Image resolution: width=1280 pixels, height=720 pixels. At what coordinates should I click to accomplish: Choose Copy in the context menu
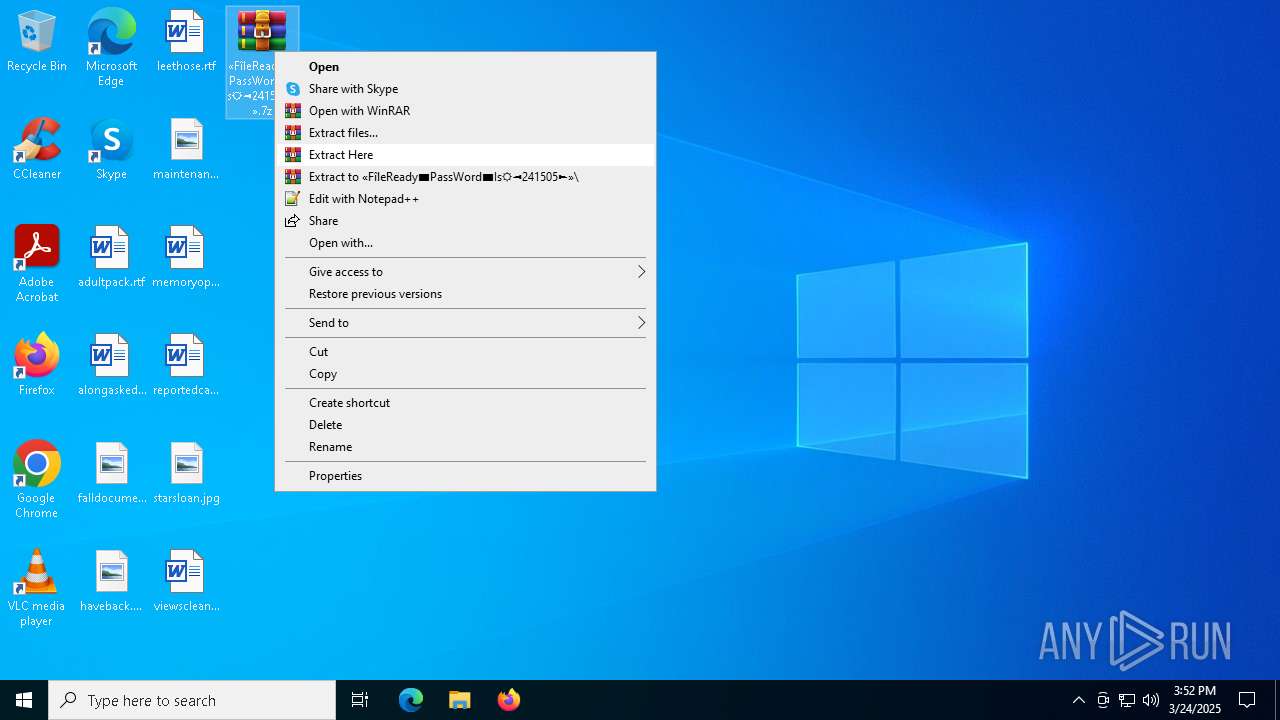pos(465,374)
